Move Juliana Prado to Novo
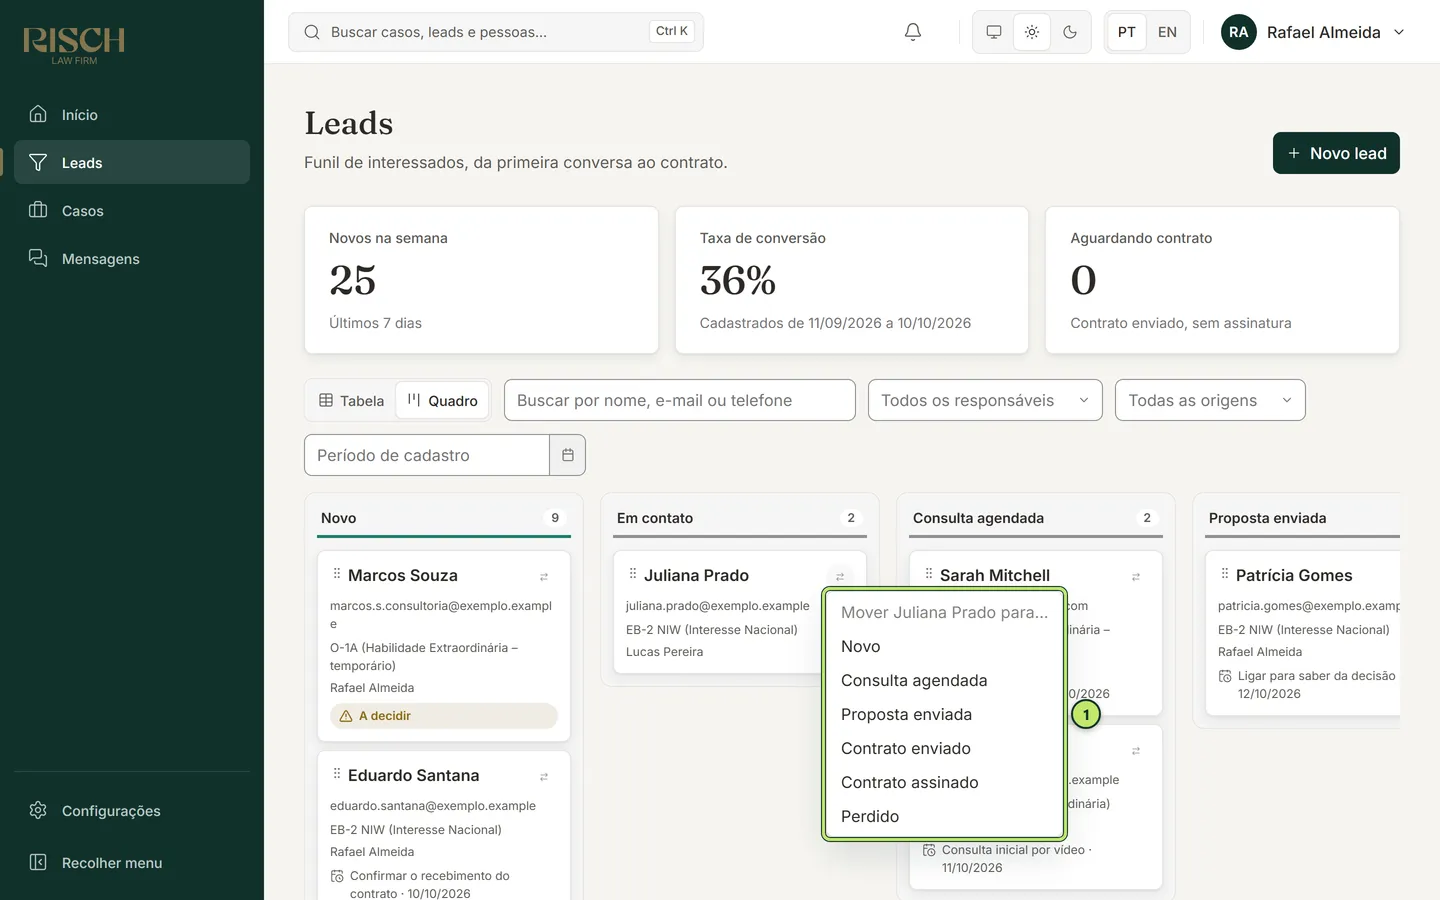Screen dimensions: 1440x900 tap(944, 646)
